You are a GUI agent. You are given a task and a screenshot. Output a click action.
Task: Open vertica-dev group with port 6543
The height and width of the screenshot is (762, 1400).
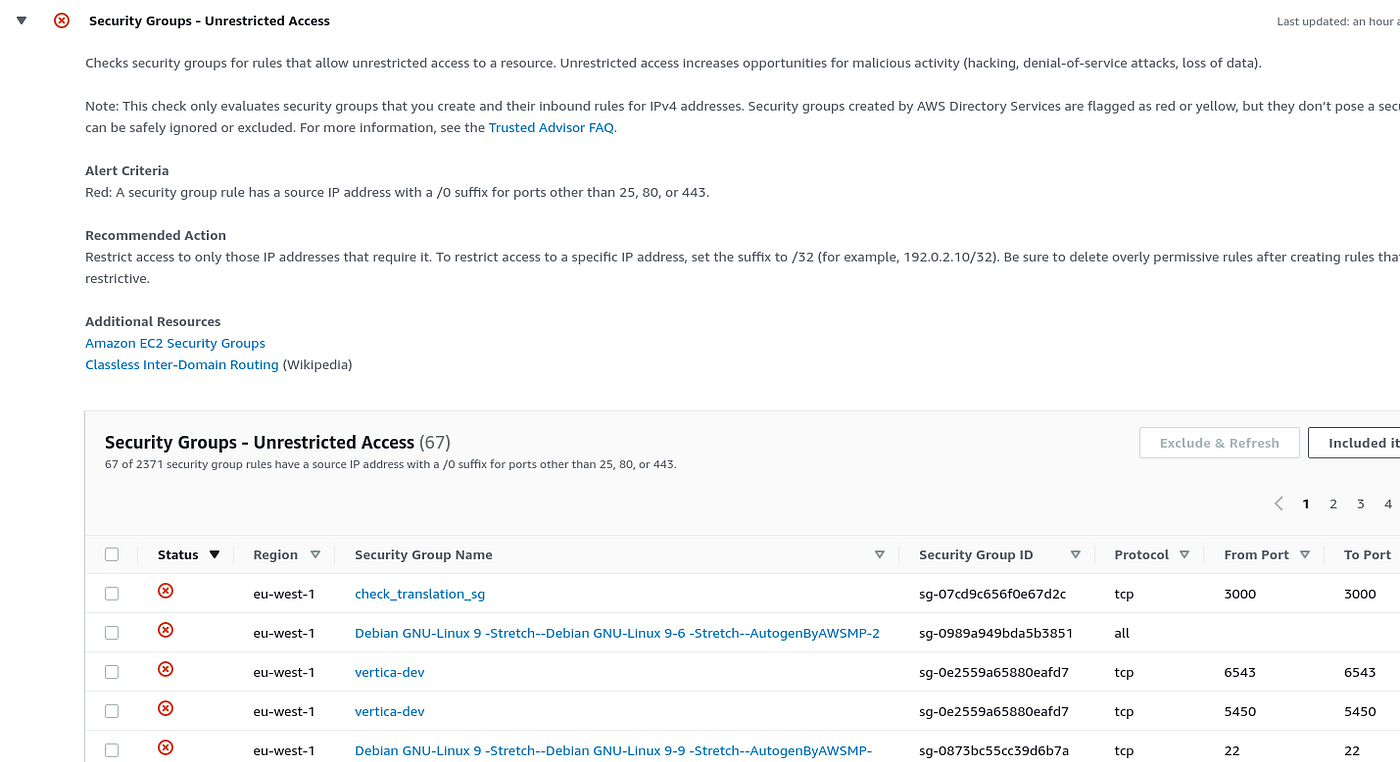click(390, 672)
